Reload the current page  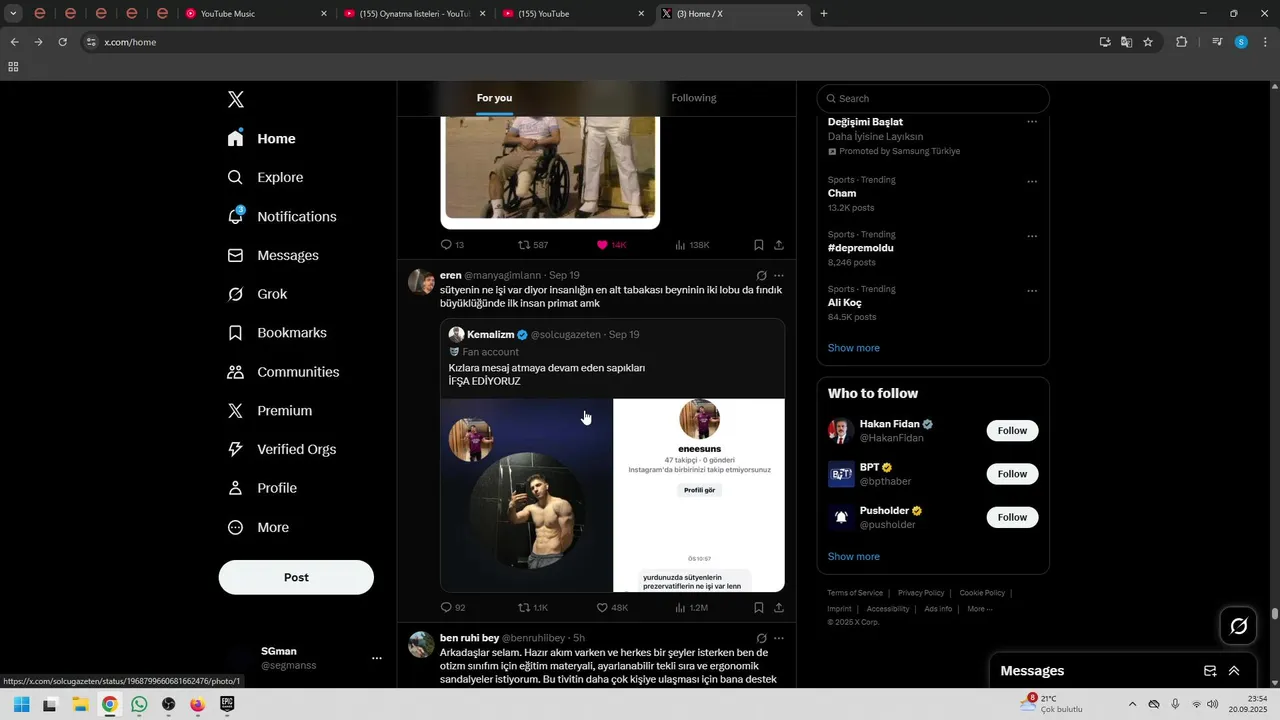(x=62, y=42)
